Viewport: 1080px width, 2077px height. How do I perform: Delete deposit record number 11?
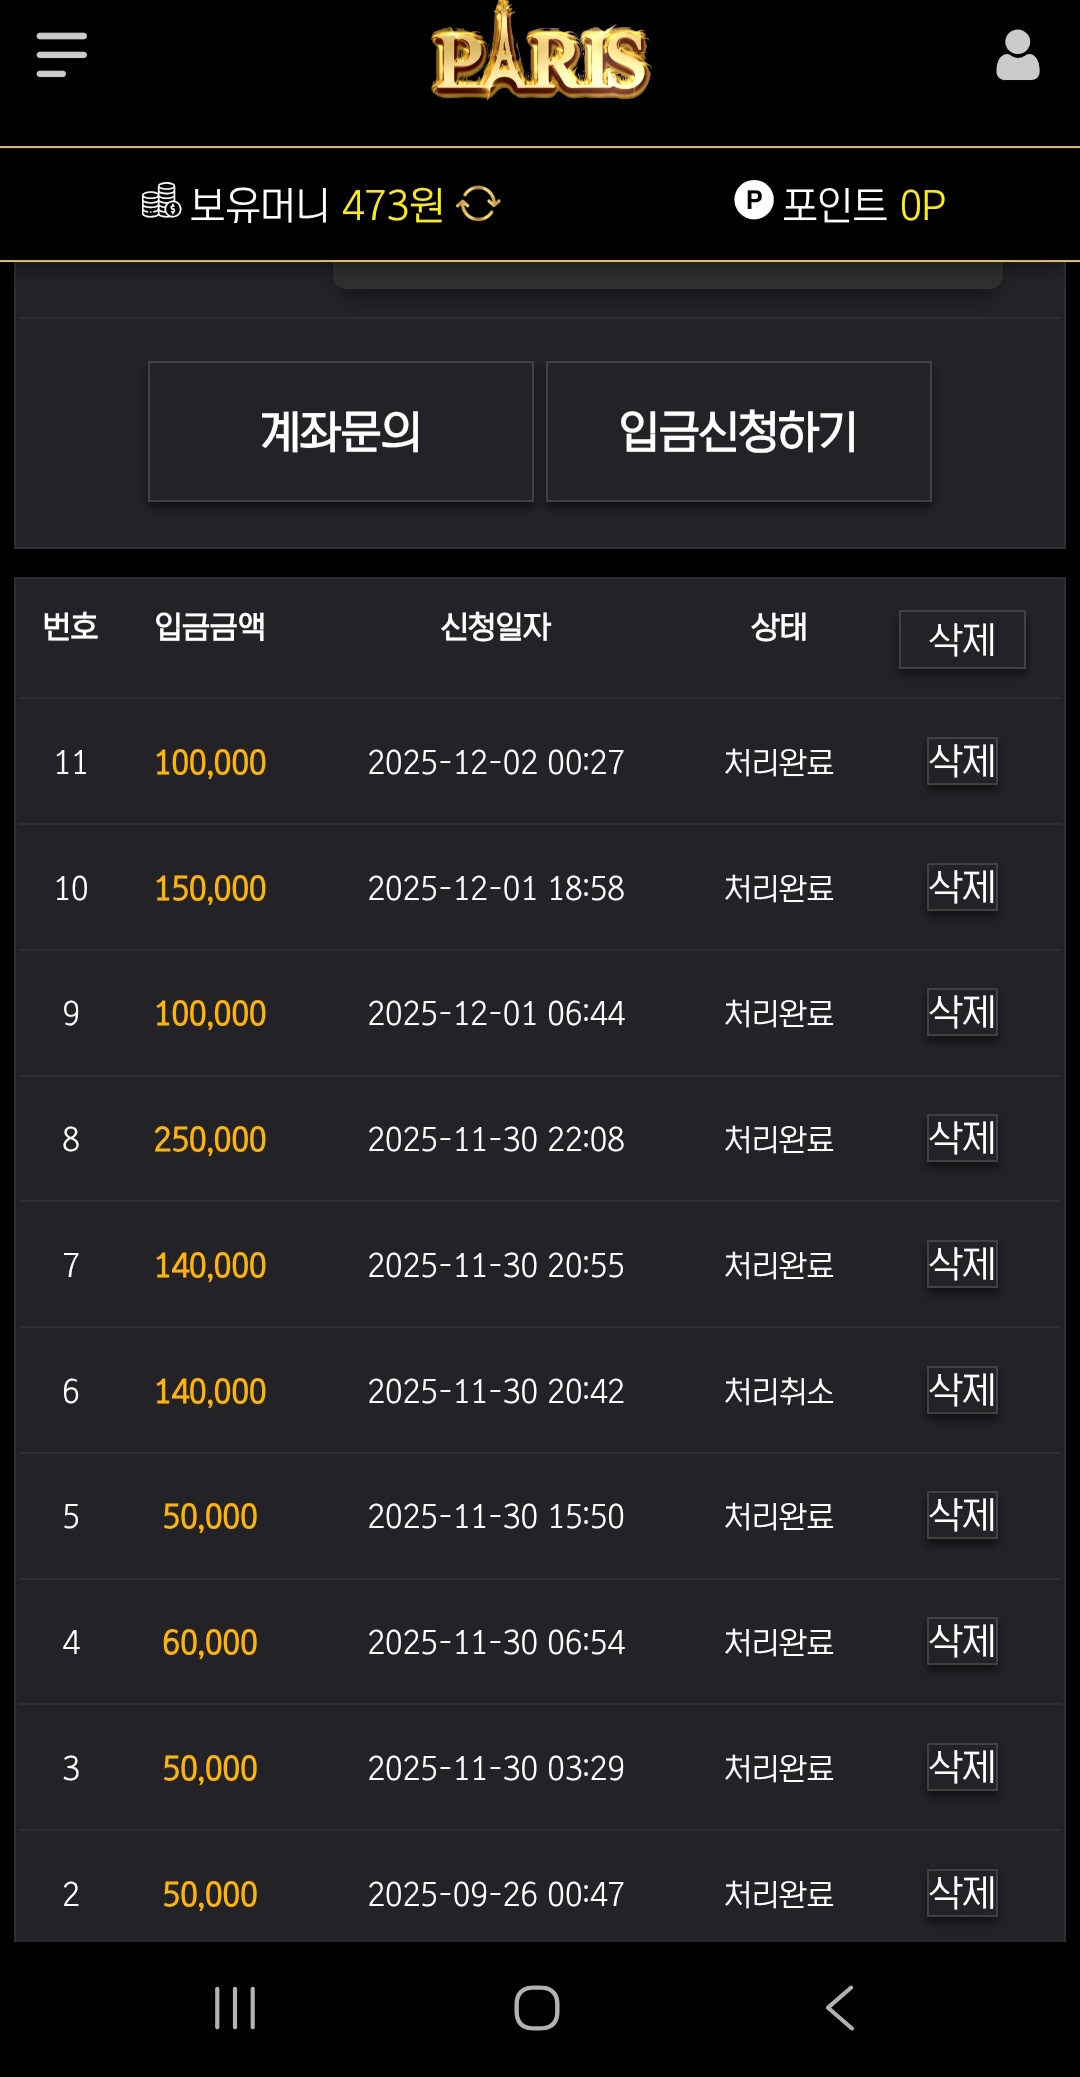click(x=961, y=761)
